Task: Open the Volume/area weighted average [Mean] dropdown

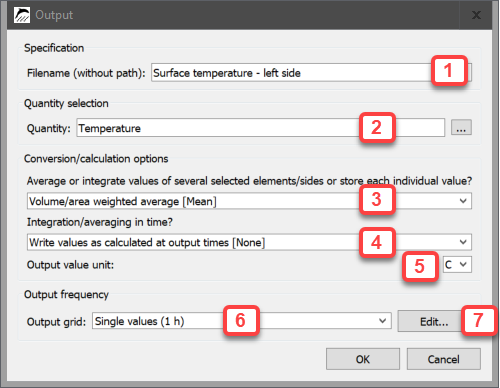Action: (x=249, y=201)
